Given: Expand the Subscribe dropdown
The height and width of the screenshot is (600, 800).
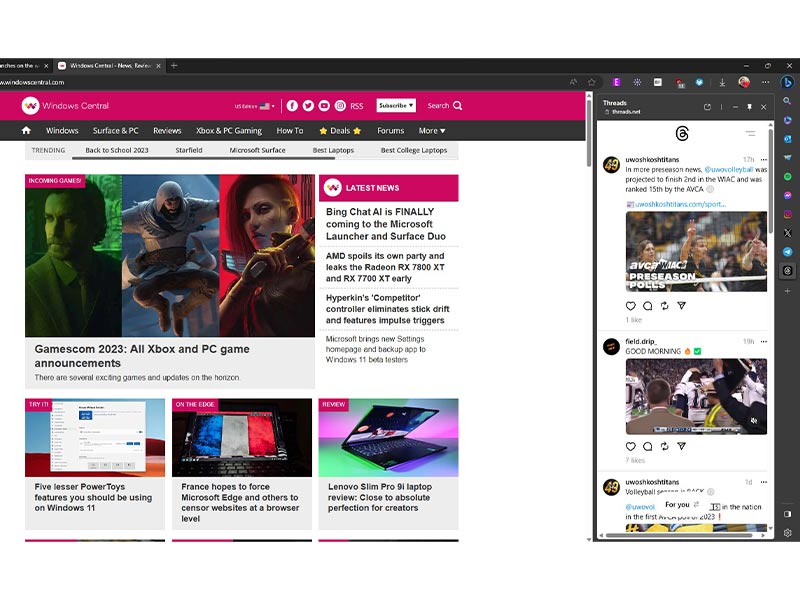Looking at the screenshot, I should click(396, 106).
